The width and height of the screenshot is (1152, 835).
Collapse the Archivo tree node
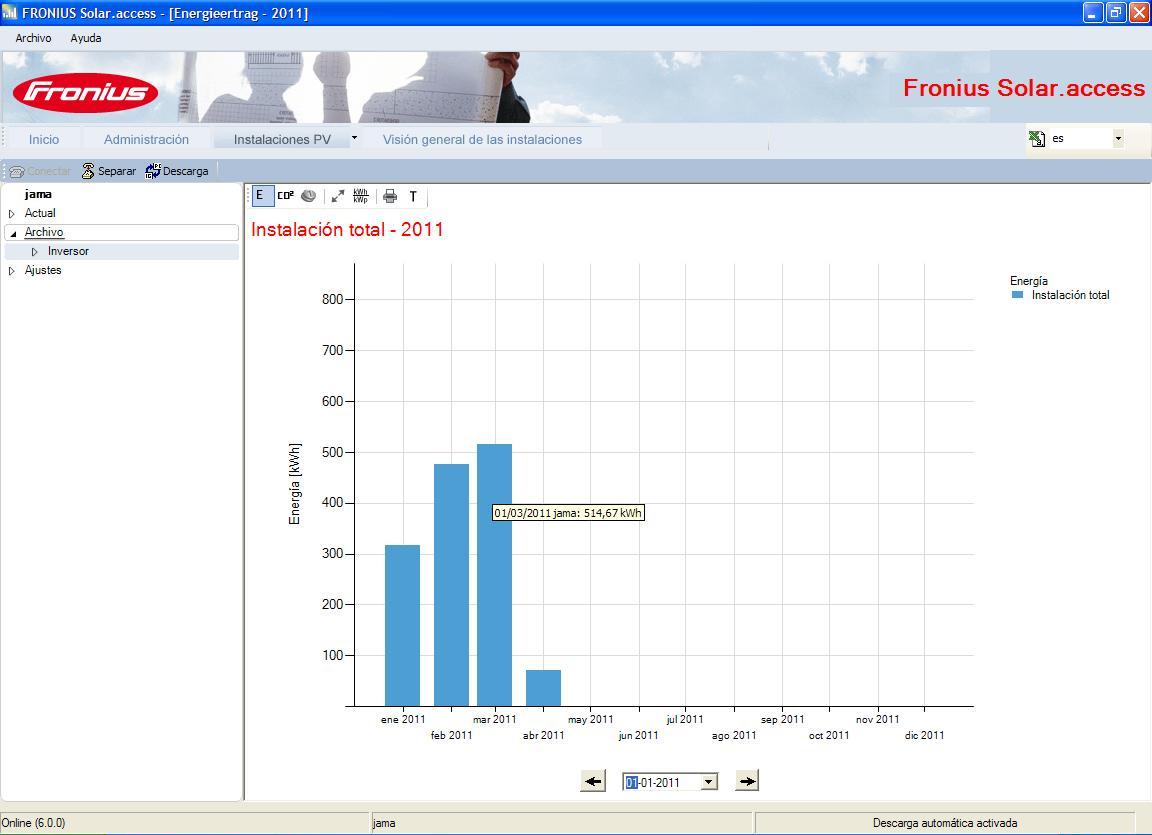click(12, 234)
